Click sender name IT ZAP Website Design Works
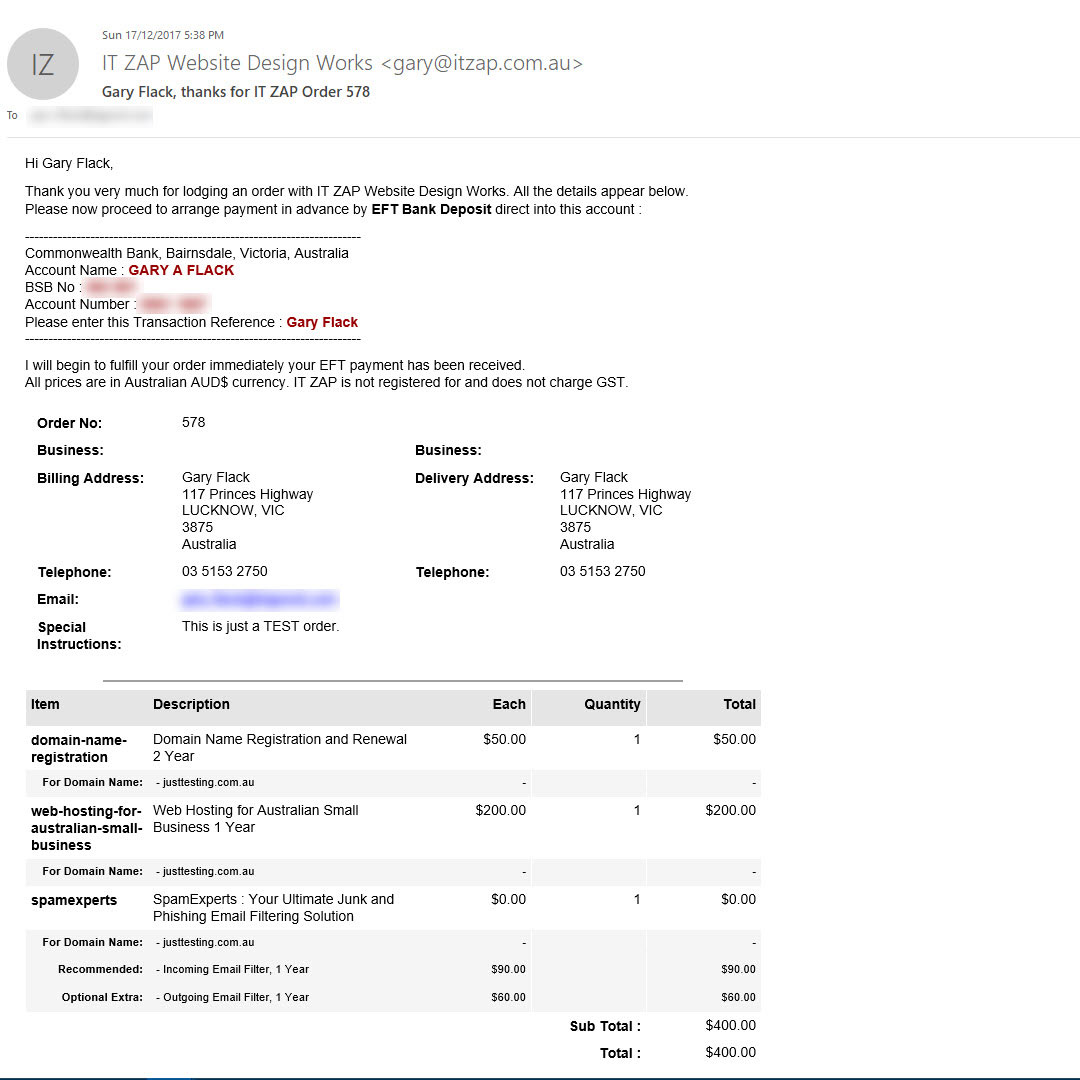This screenshot has height=1080, width=1080. point(238,63)
